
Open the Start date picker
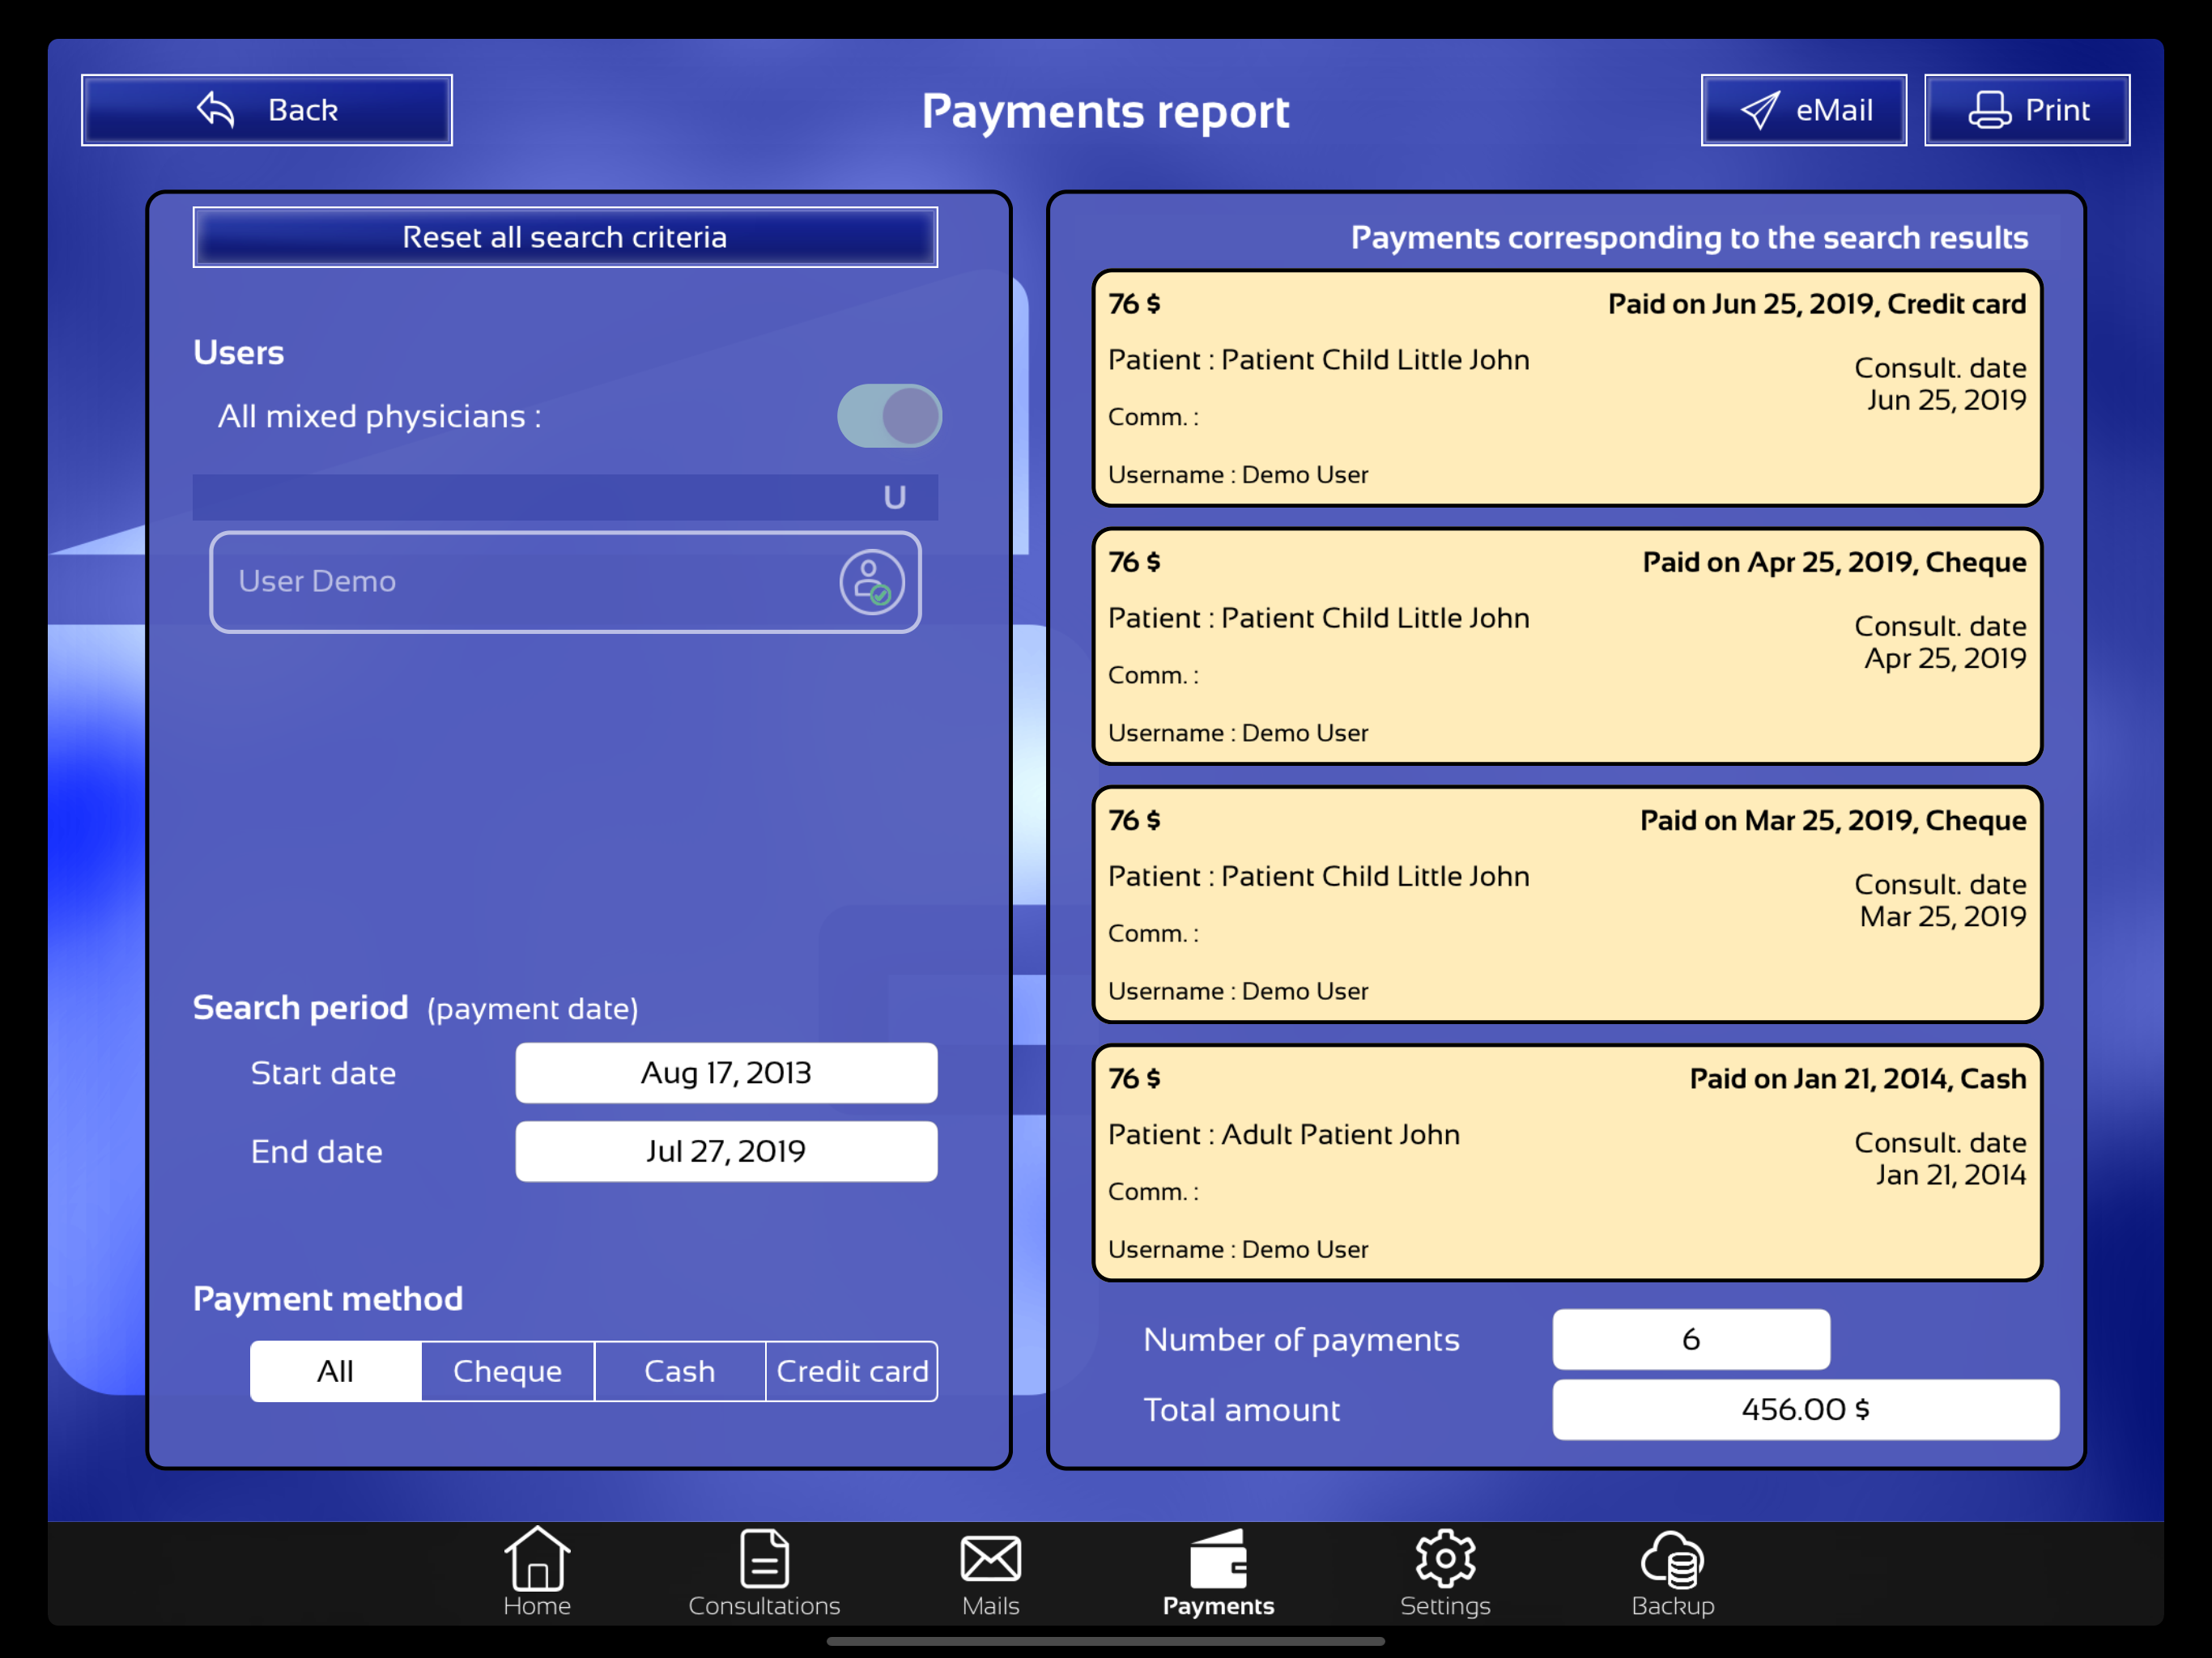point(726,1073)
